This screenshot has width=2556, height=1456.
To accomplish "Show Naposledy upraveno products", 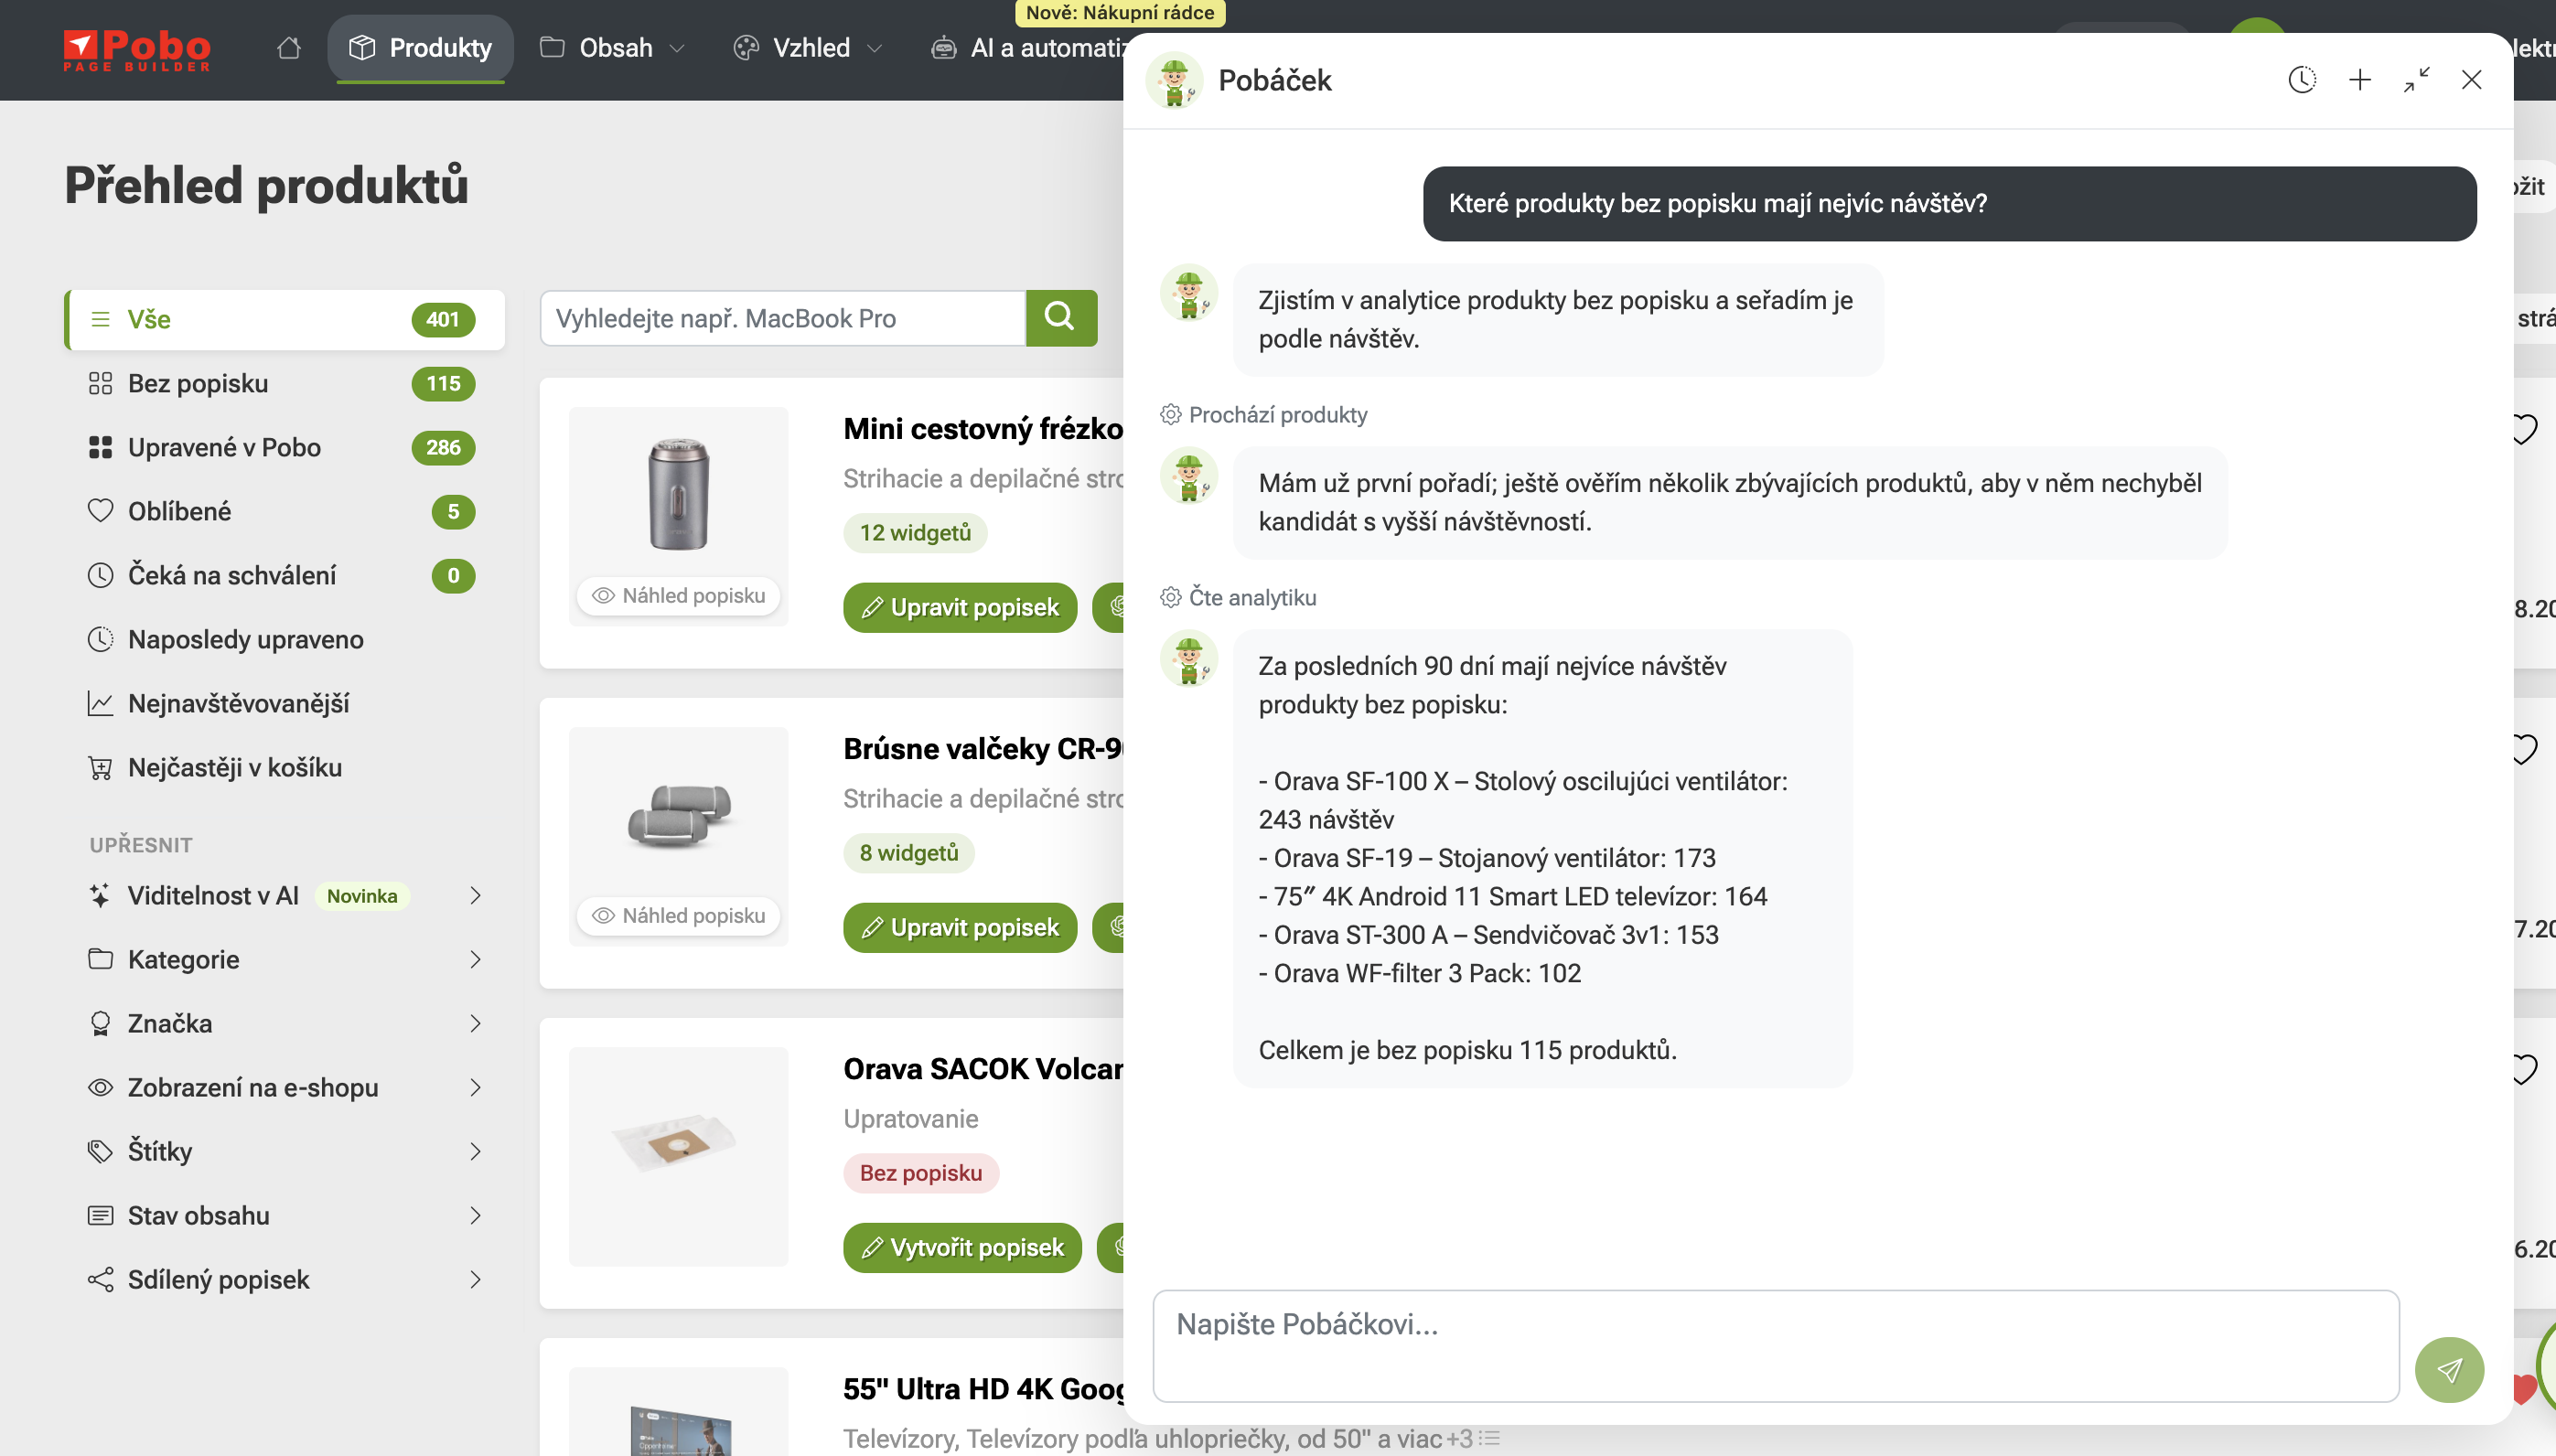I will [x=284, y=640].
